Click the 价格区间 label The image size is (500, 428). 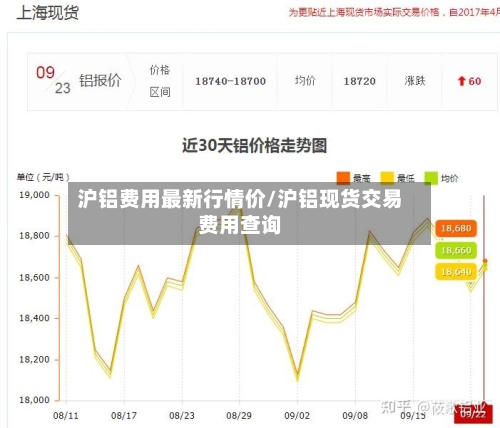tap(160, 81)
